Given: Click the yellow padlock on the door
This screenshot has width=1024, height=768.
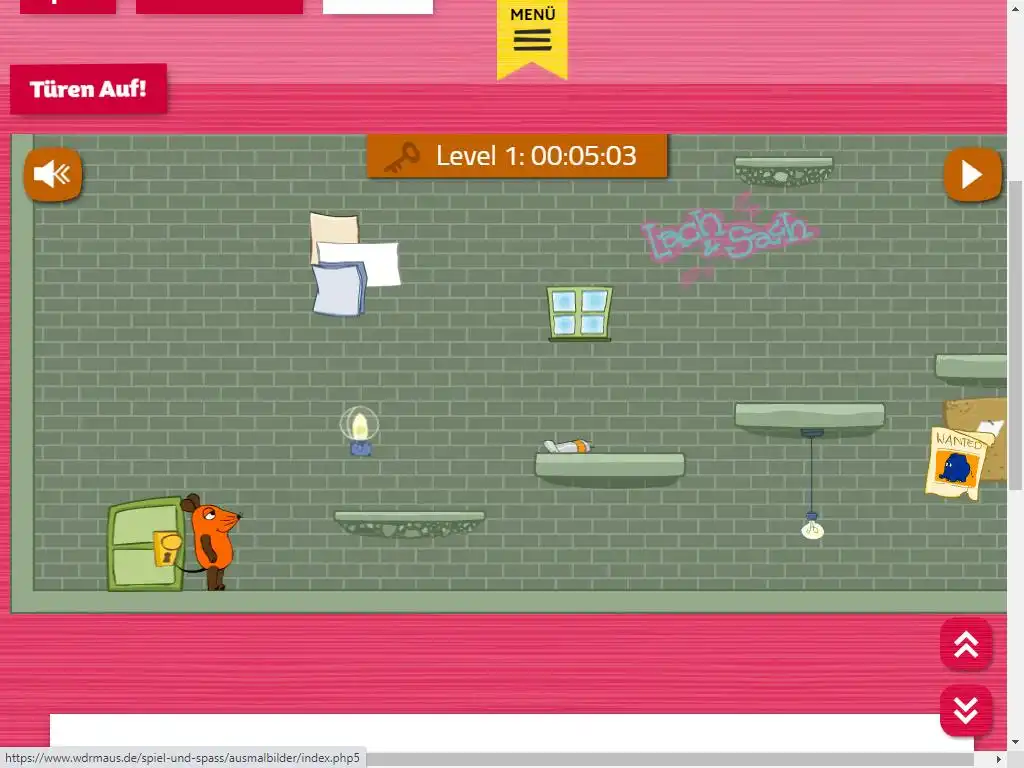Looking at the screenshot, I should click(x=167, y=547).
